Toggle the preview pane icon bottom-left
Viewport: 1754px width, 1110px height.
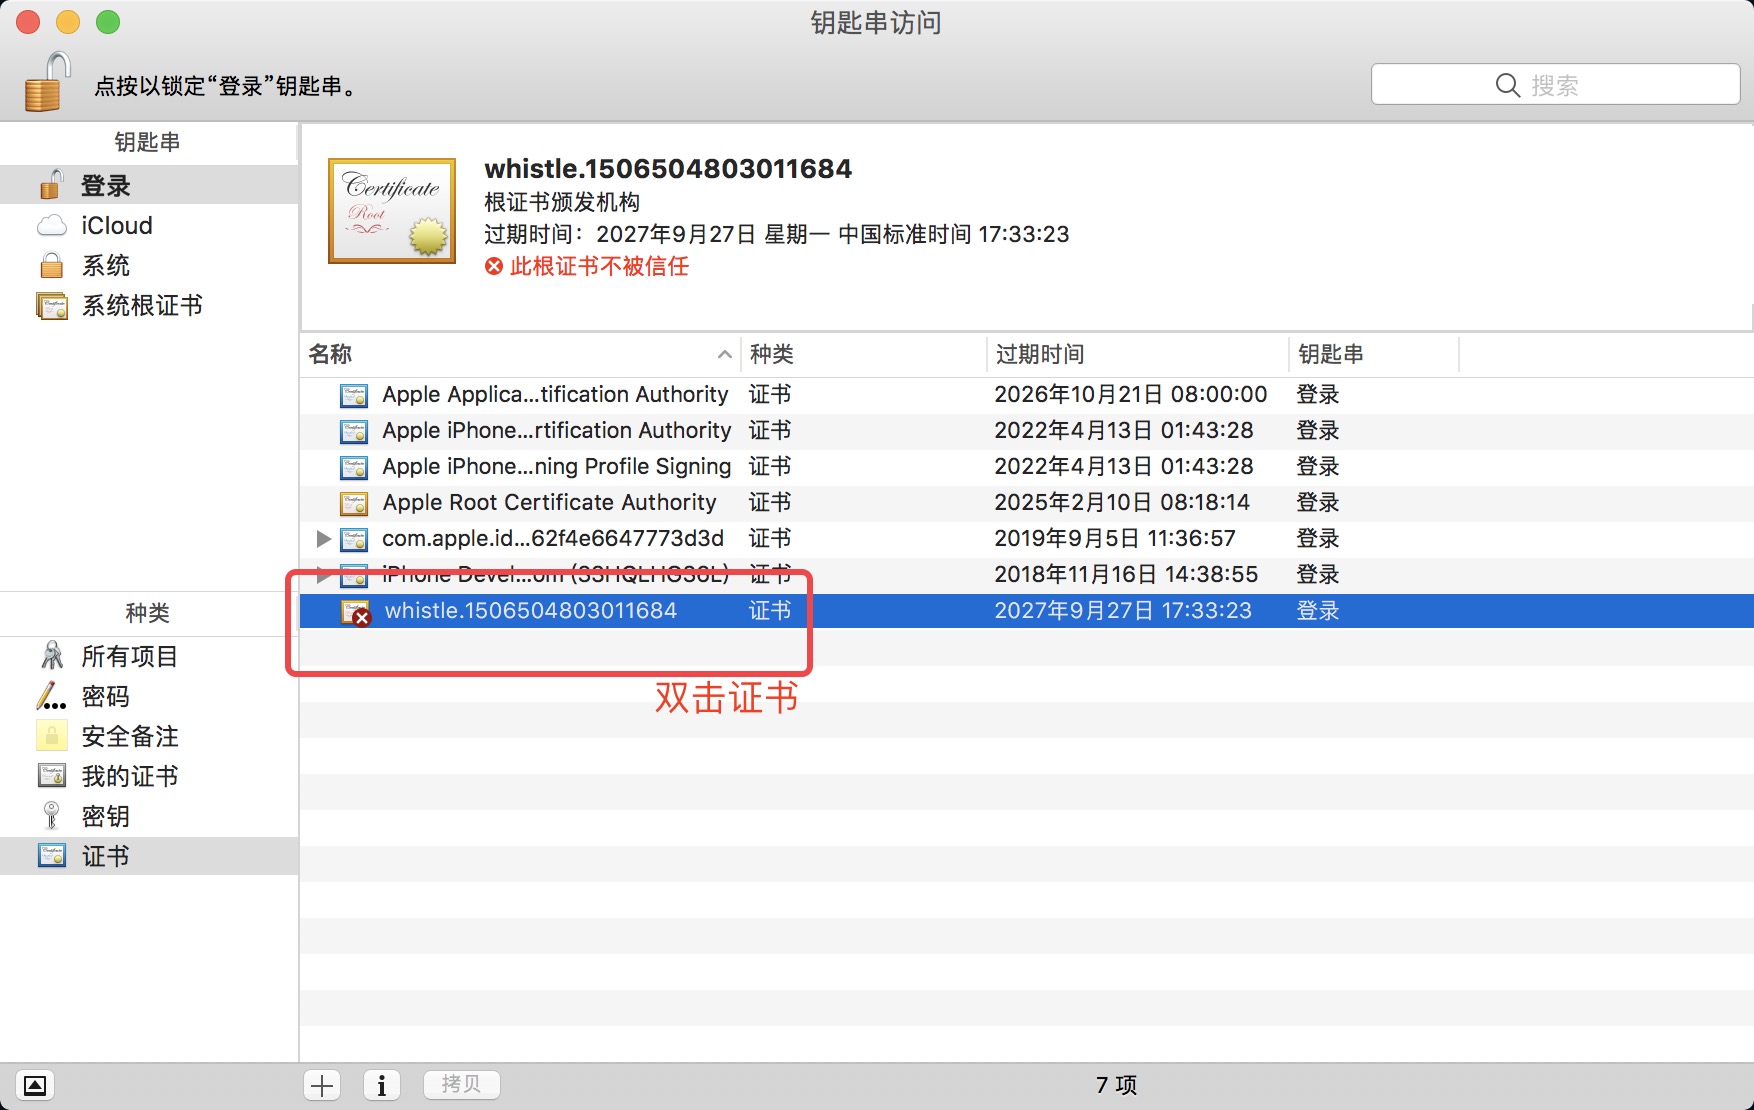click(x=35, y=1085)
